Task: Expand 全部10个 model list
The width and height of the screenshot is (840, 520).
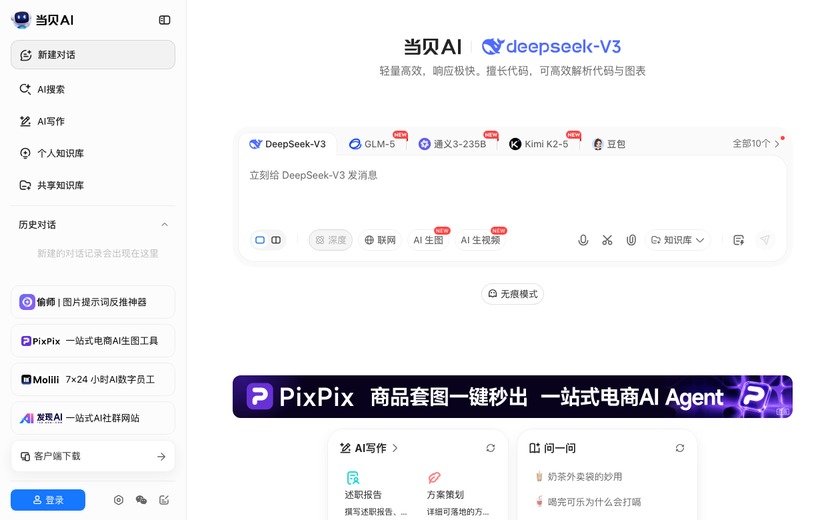Action: (x=756, y=144)
